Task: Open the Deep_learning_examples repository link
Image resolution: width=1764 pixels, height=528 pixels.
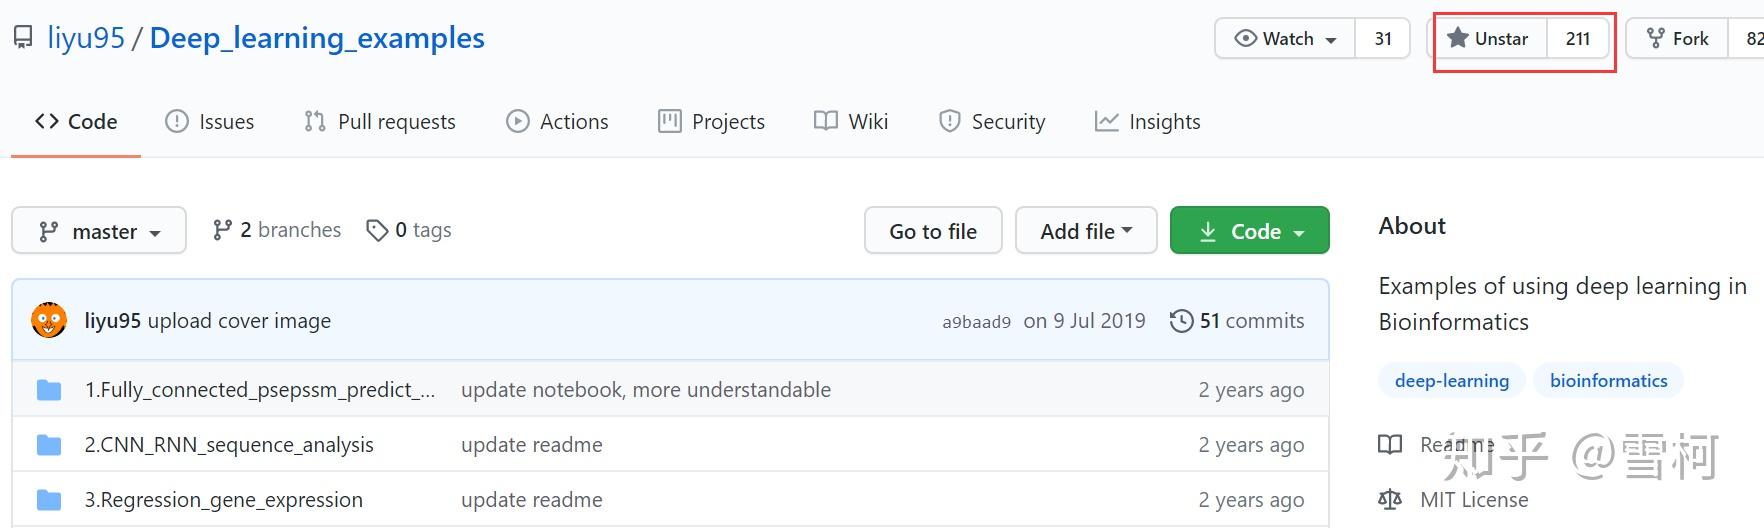Action: point(317,38)
